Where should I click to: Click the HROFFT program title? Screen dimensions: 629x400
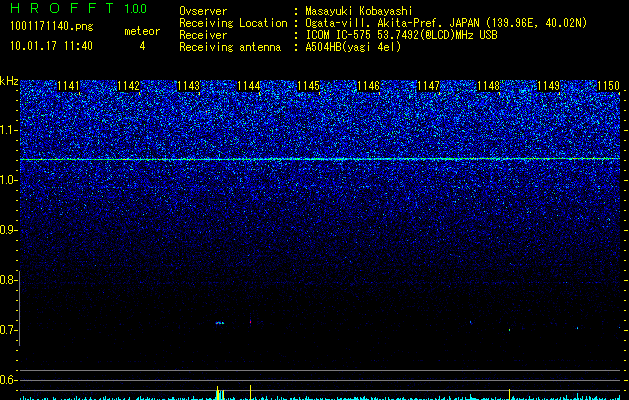62,8
